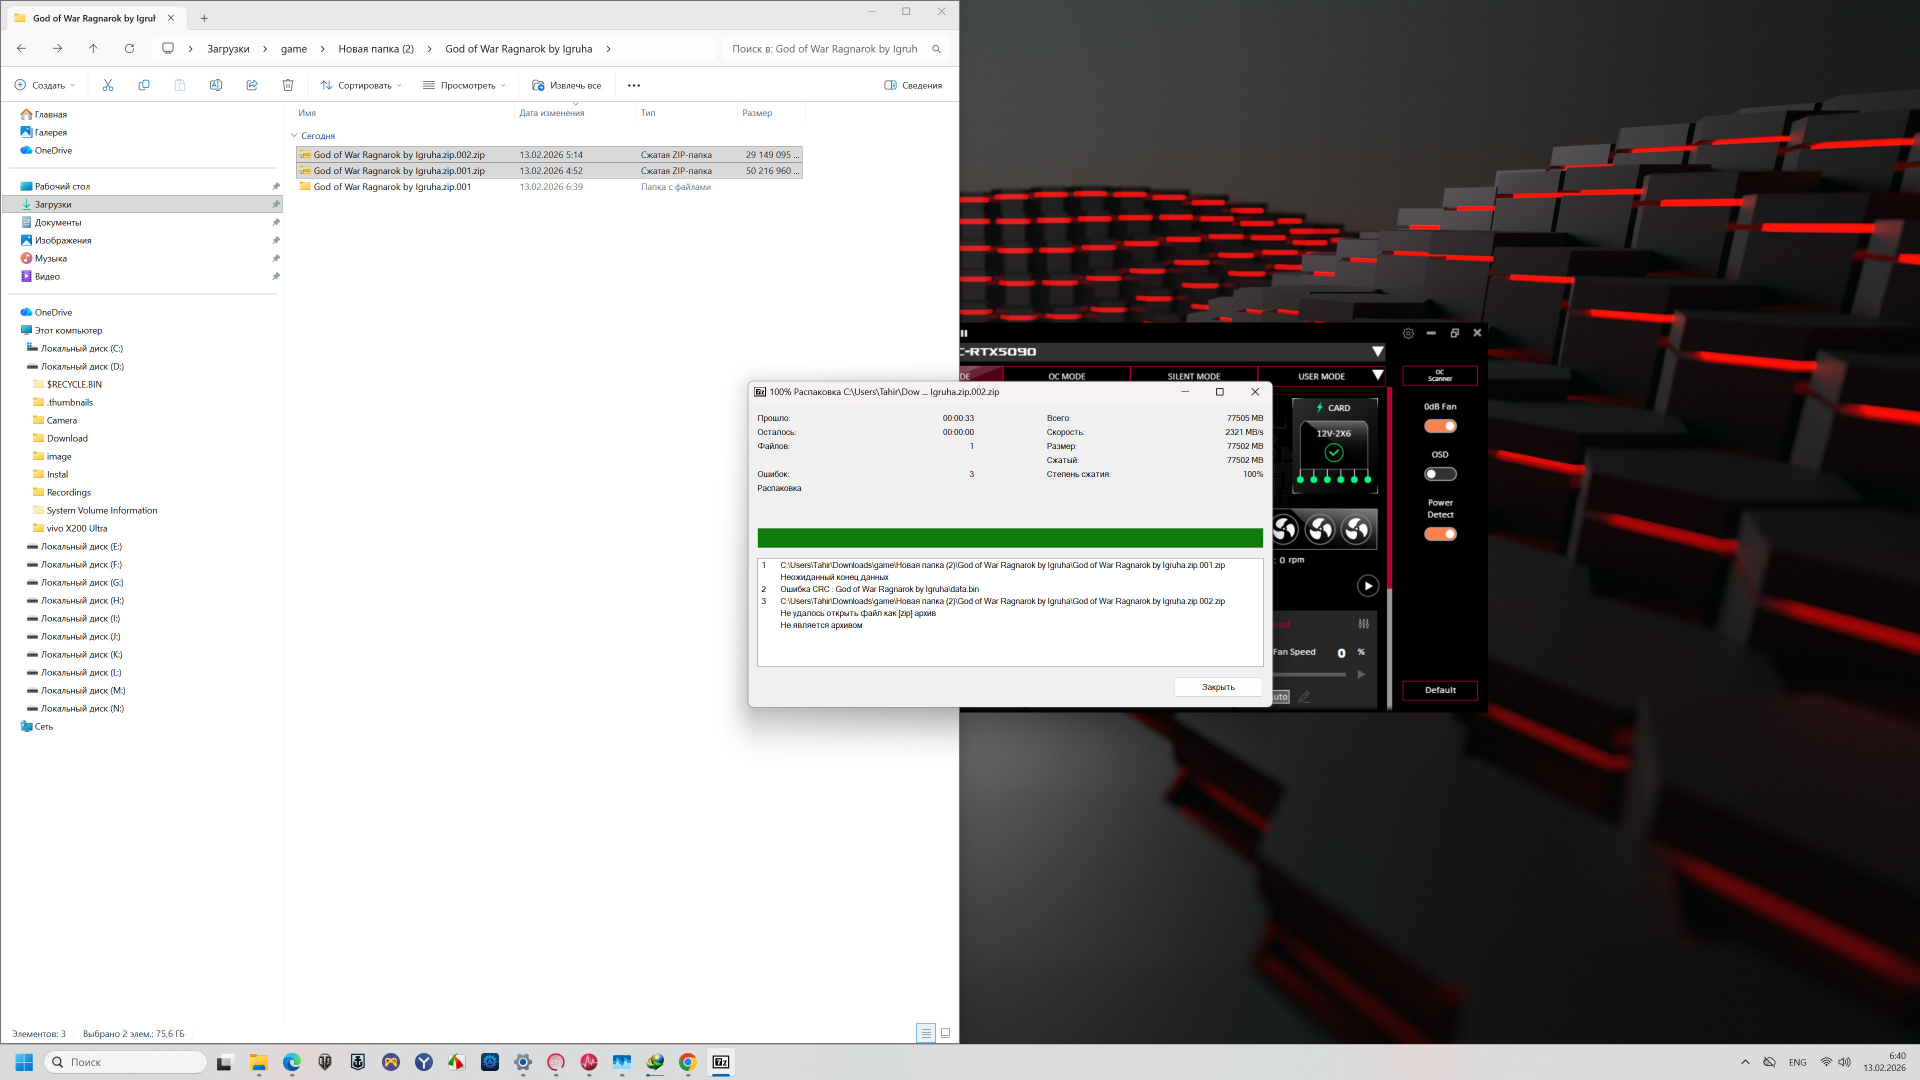Expand the RTX5090 GPU selector dropdown arrow
The width and height of the screenshot is (1920, 1080).
(x=1377, y=352)
